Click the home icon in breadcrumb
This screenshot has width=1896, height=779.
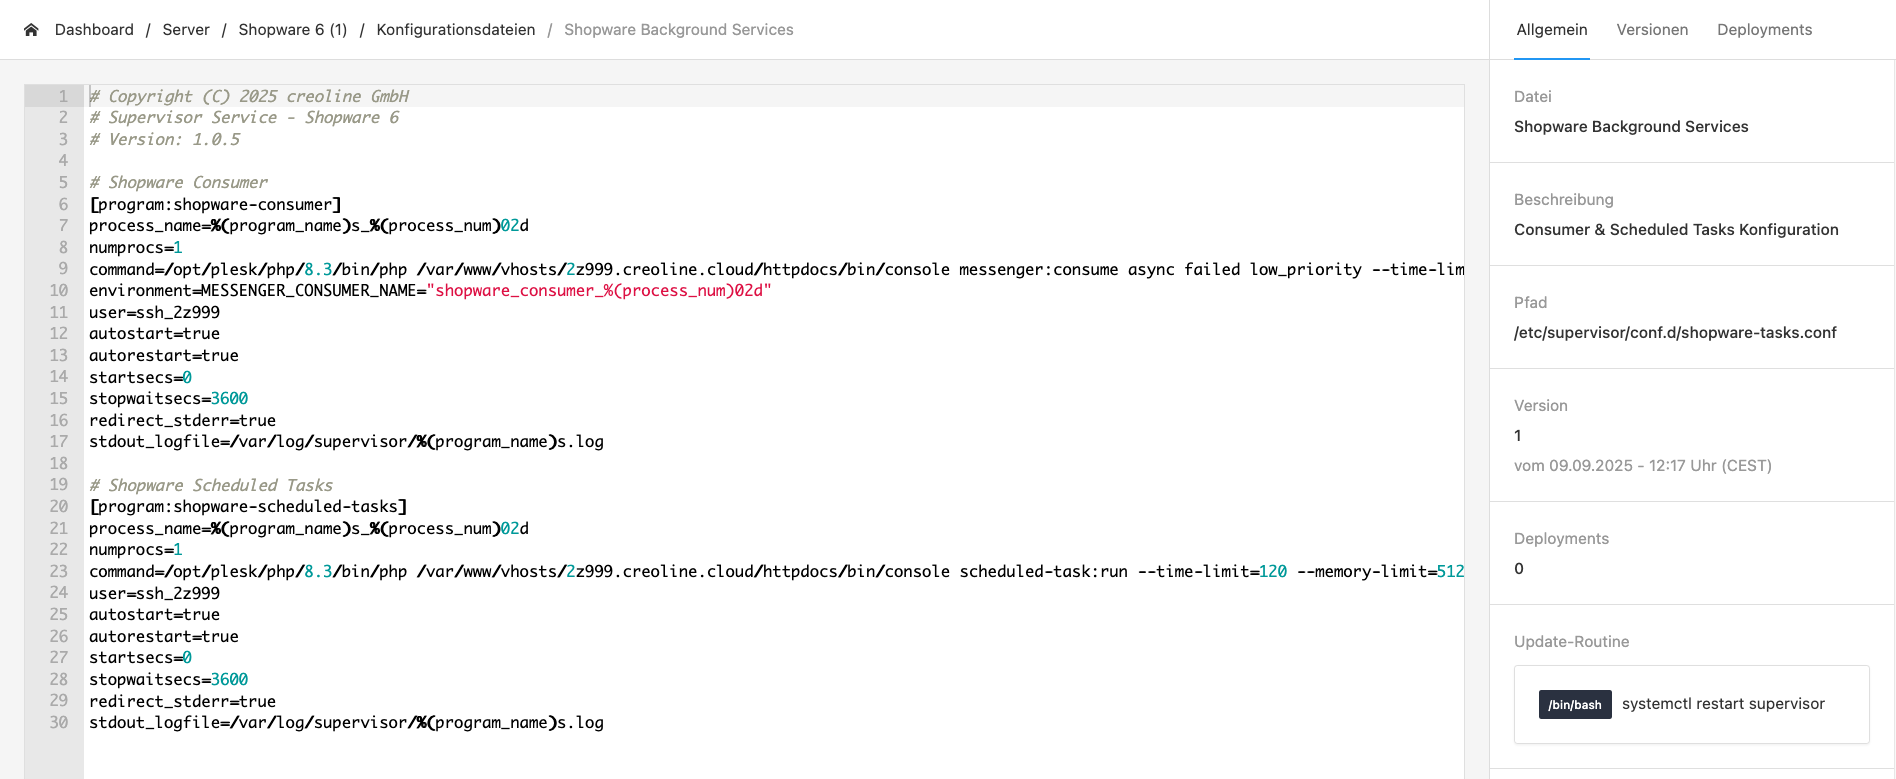point(31,30)
